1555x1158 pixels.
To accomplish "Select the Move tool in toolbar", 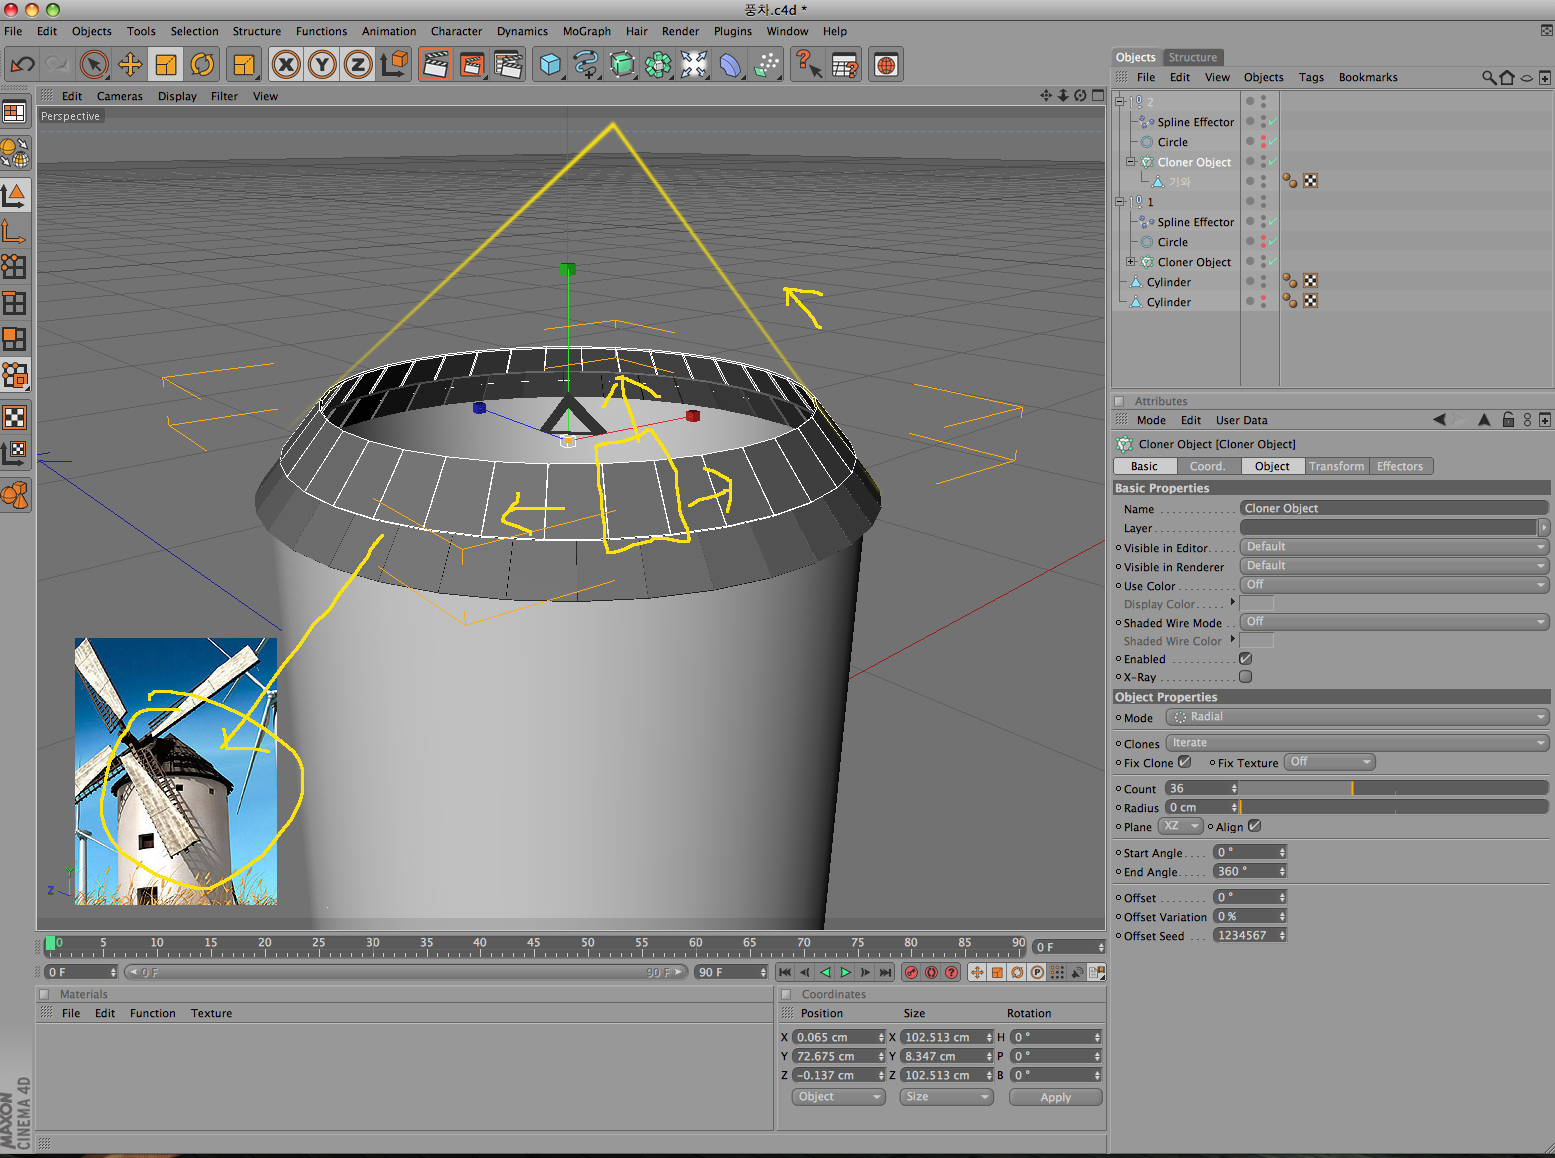I will [x=130, y=65].
